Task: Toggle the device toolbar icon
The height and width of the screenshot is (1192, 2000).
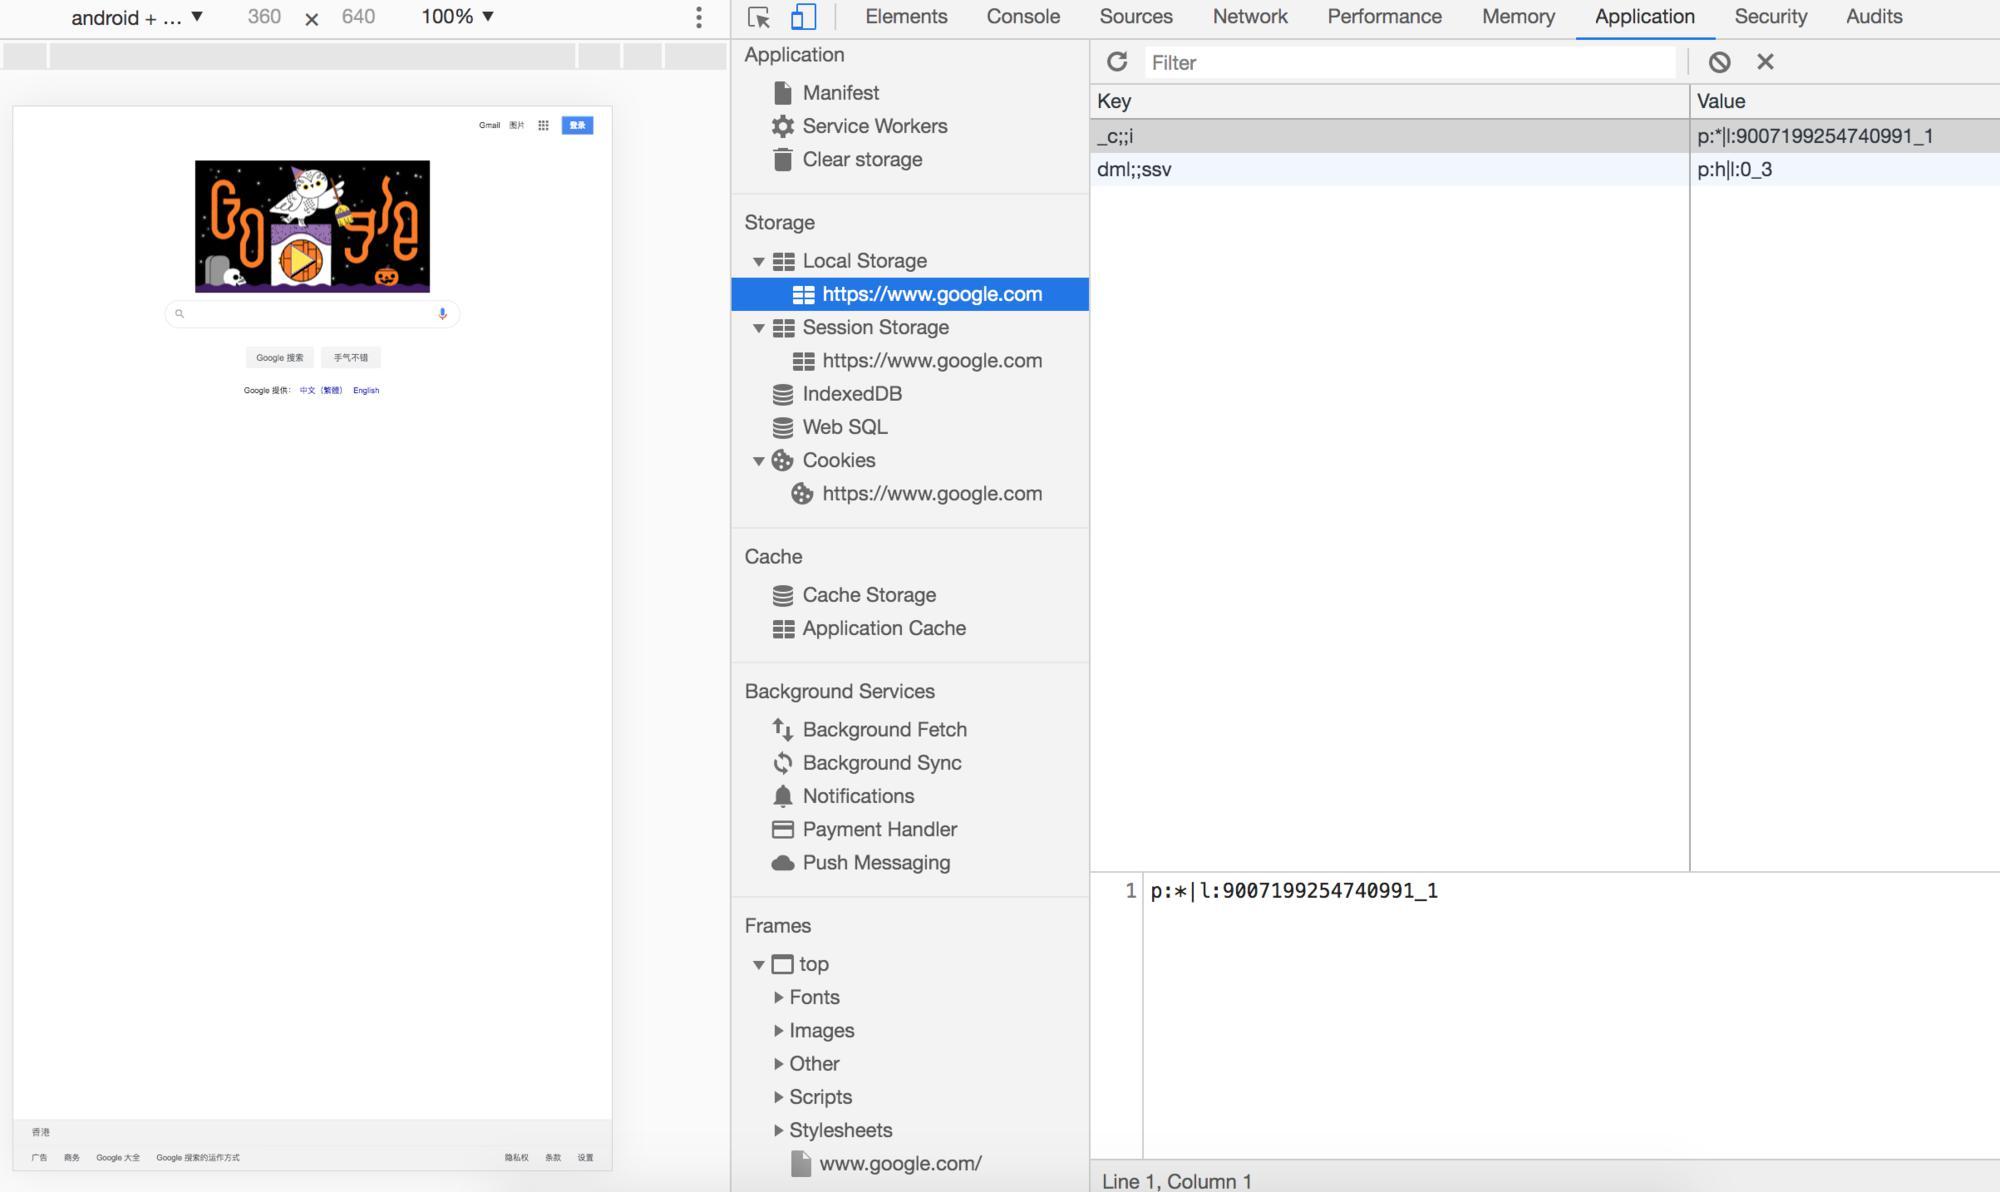Action: pyautogui.click(x=803, y=17)
